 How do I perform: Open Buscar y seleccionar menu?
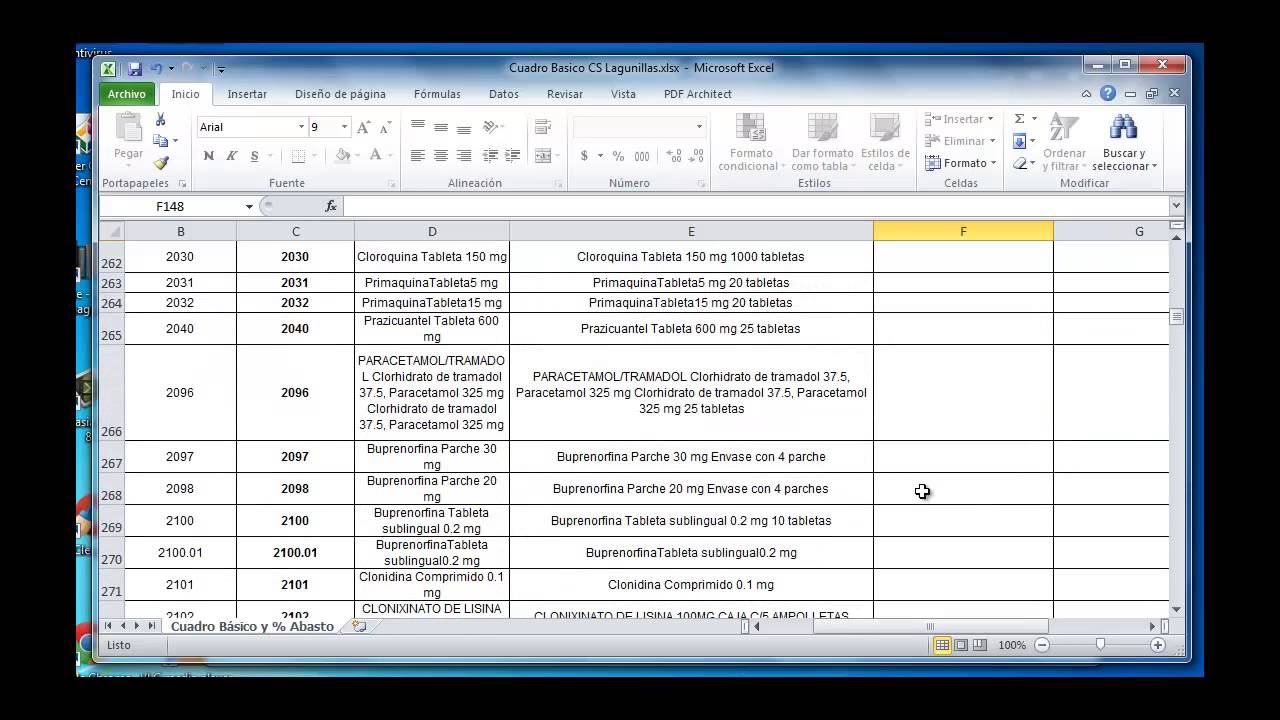point(1124,143)
